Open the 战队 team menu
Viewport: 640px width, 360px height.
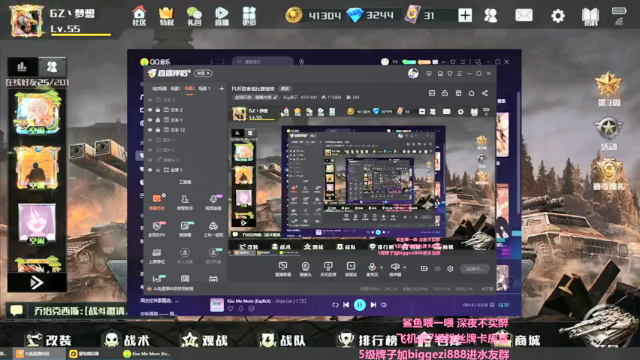pos(283,340)
